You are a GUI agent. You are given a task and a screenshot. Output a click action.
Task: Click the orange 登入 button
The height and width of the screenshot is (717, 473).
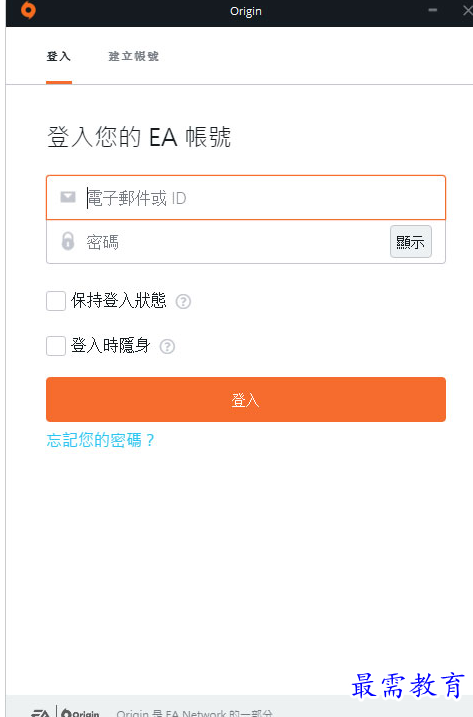[x=246, y=400]
